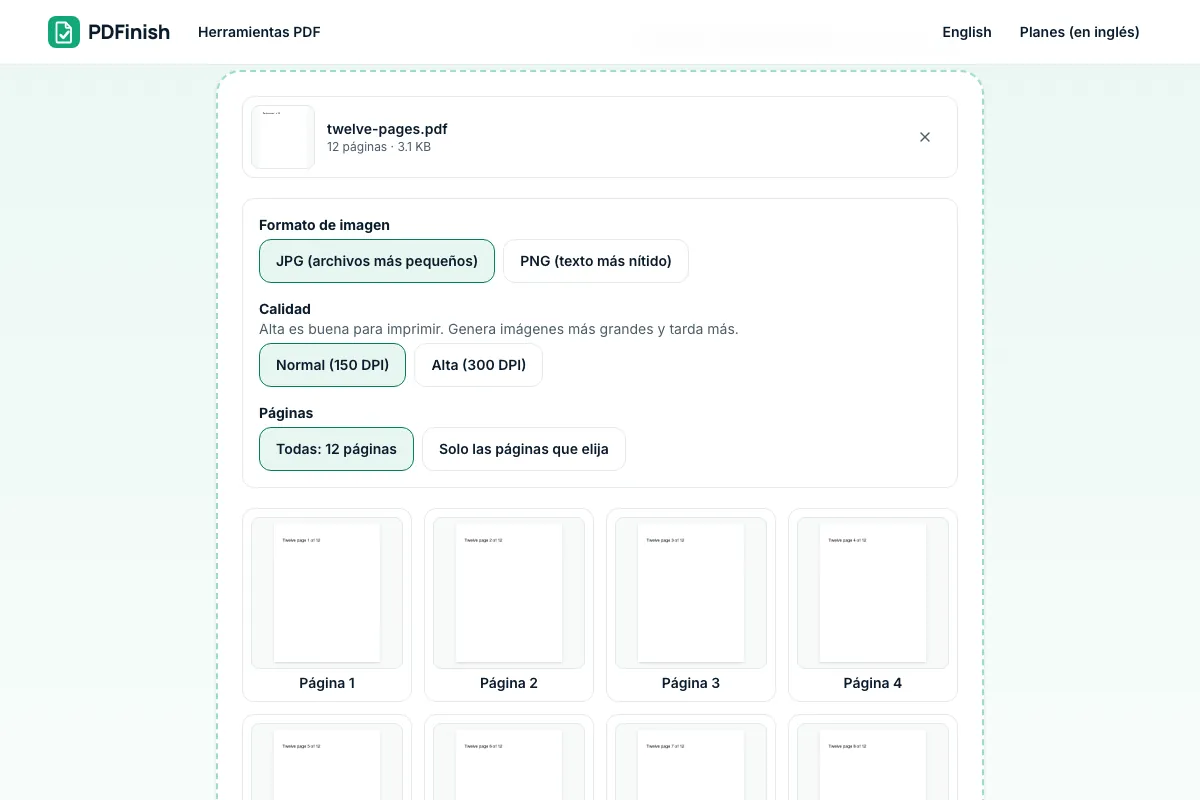Screen dimensions: 1200x800
Task: Switch language to English
Action: 967,32
